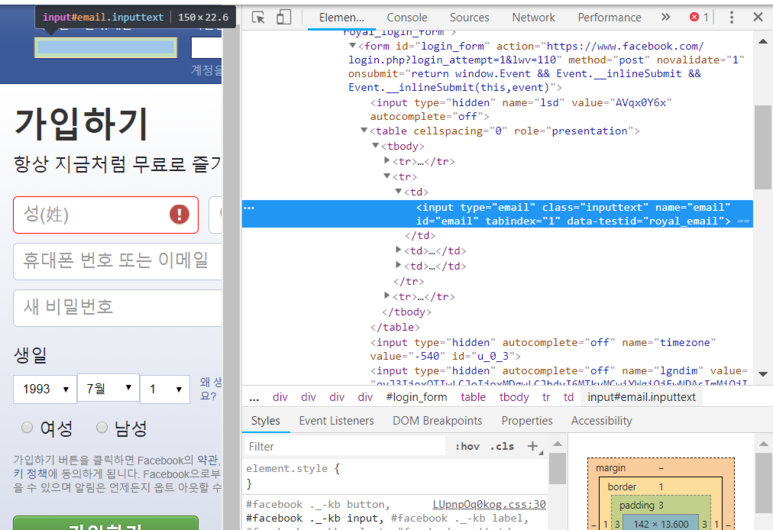Click Elements panel scrollbar thumb
773x530 pixels.
[x=763, y=147]
